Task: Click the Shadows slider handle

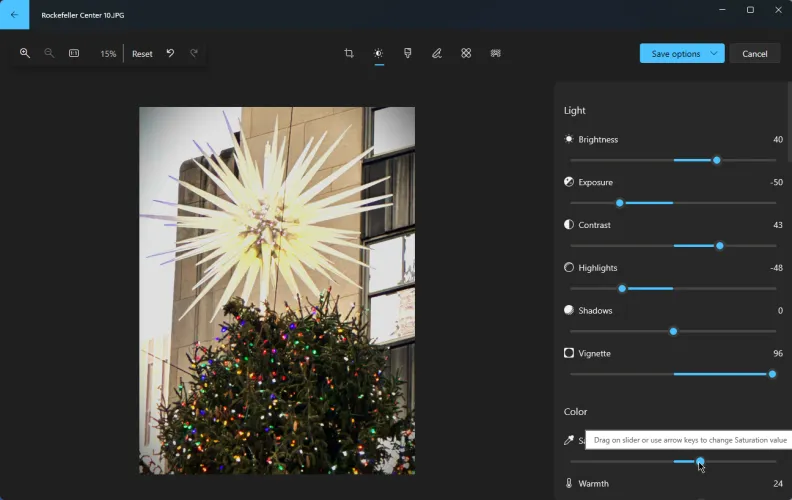Action: pyautogui.click(x=673, y=331)
